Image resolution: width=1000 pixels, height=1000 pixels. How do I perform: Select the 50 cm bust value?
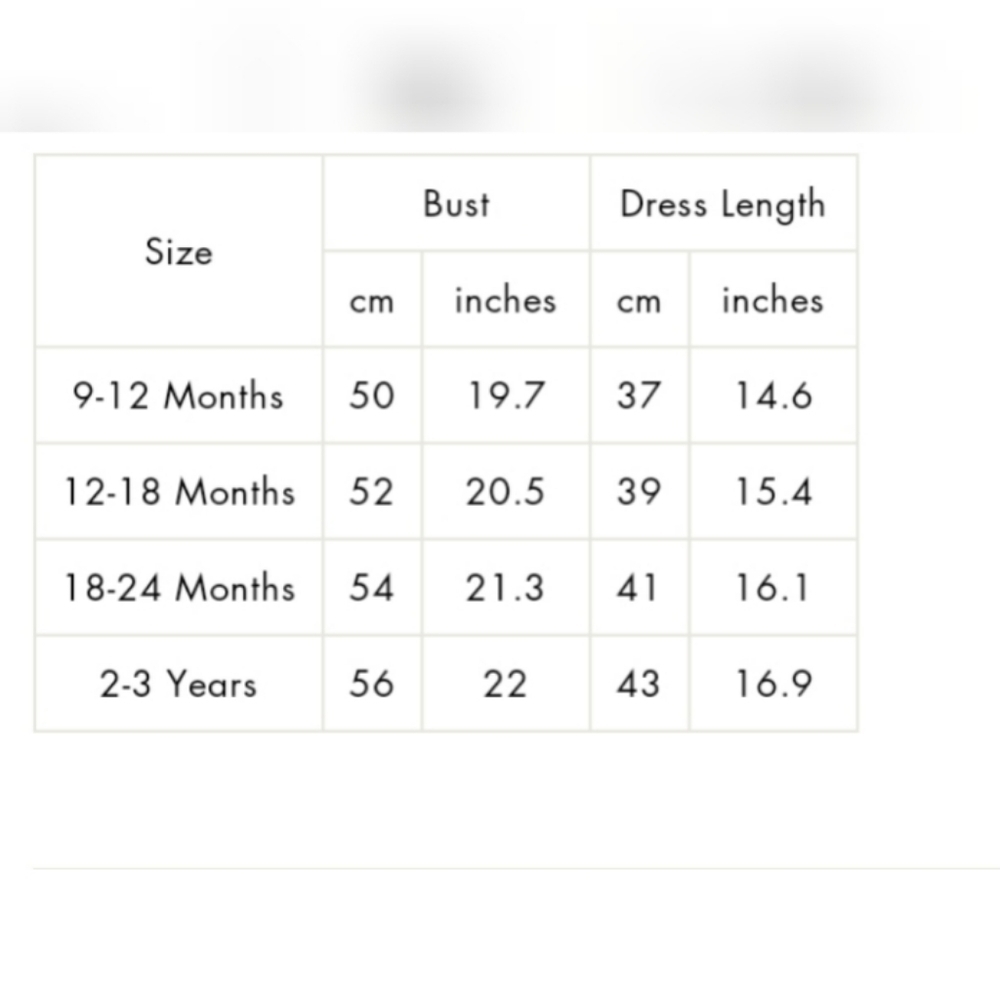(x=372, y=396)
